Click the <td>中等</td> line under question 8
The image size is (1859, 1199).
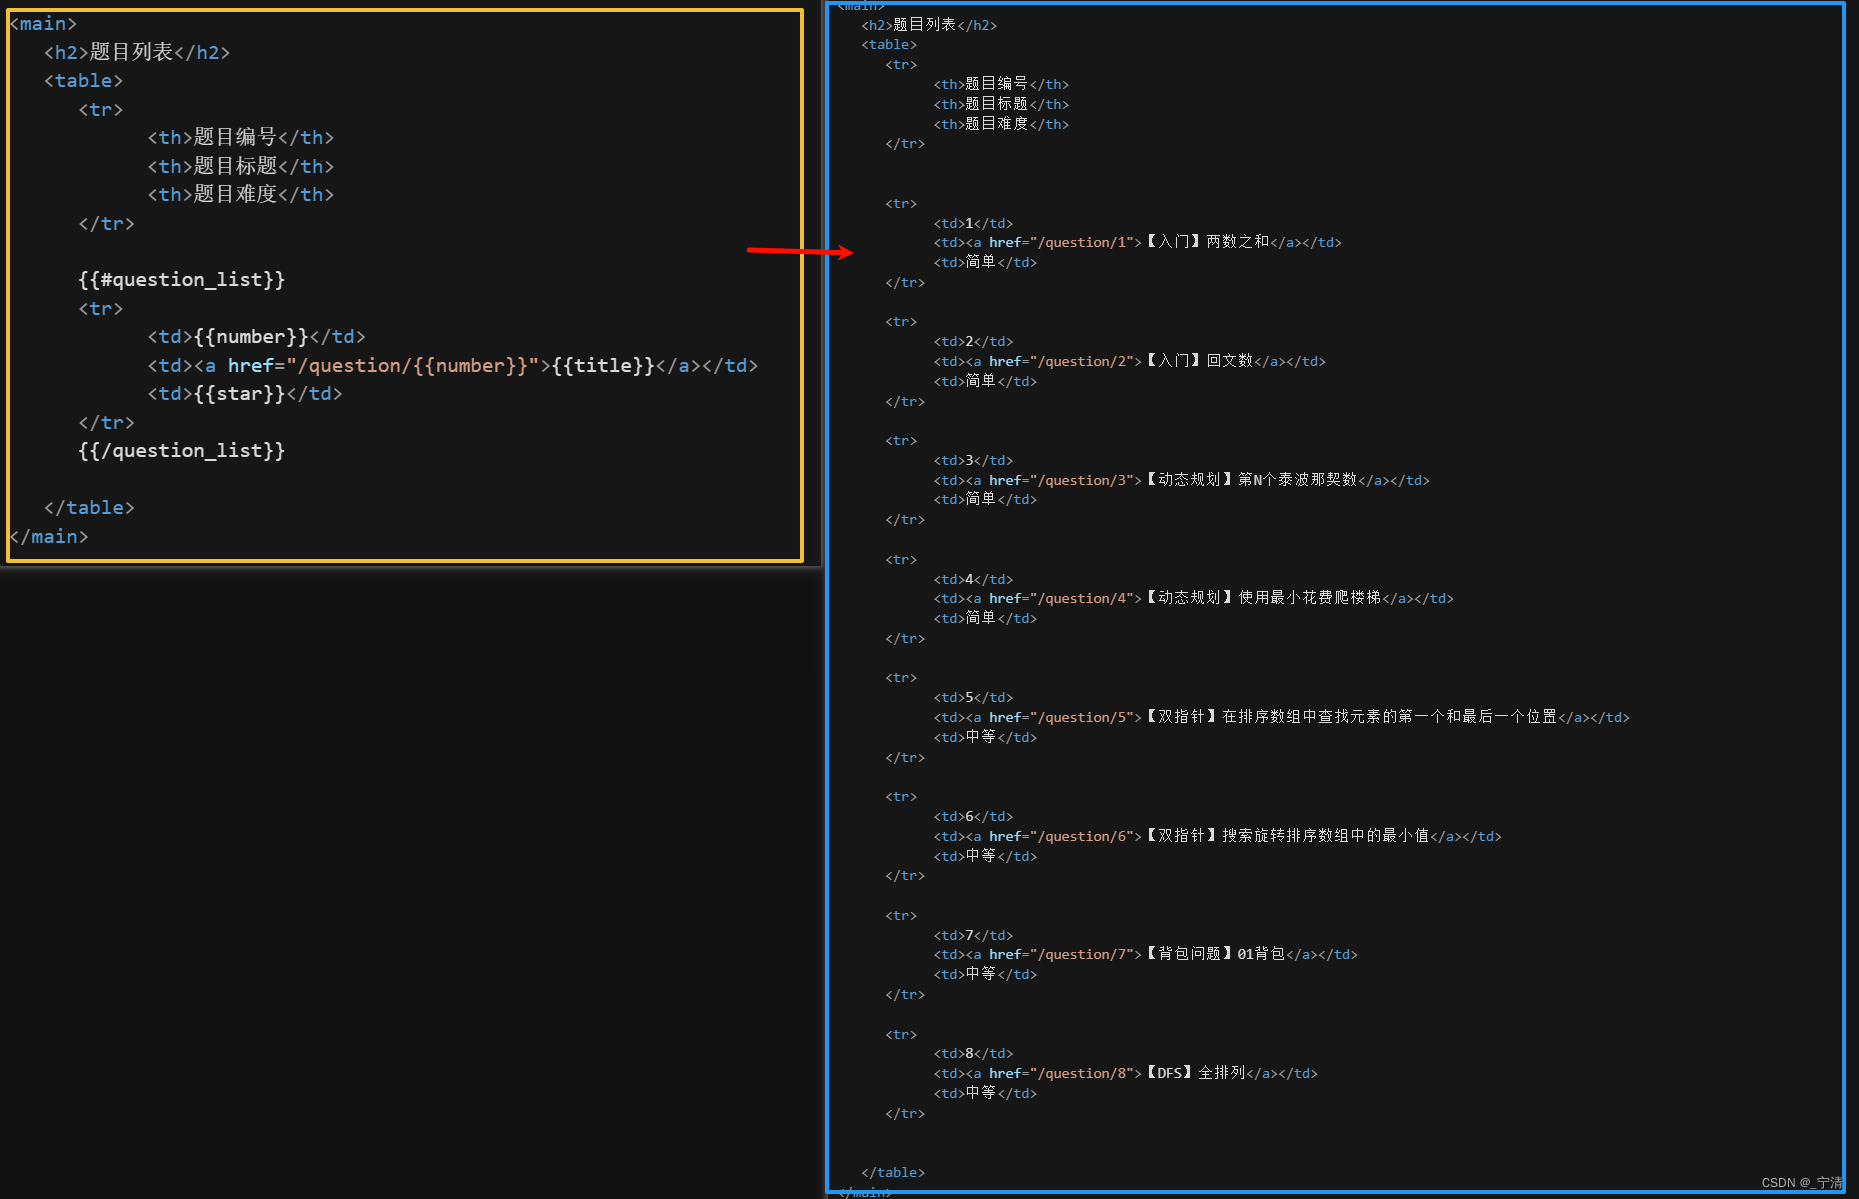point(985,1094)
